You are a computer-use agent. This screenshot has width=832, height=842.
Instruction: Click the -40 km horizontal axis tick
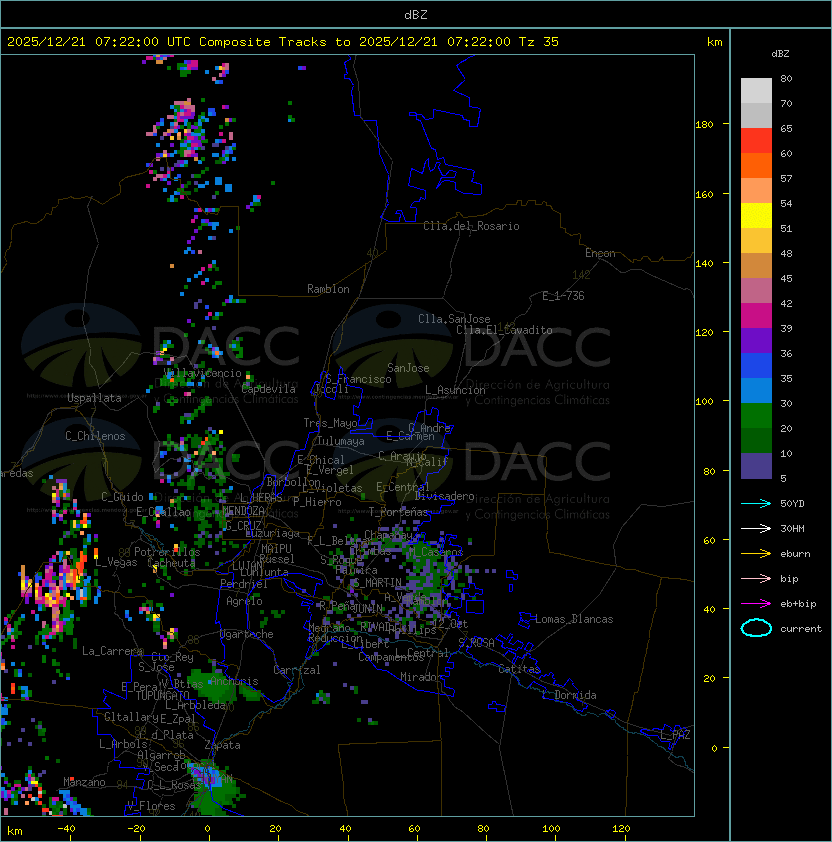[66, 829]
